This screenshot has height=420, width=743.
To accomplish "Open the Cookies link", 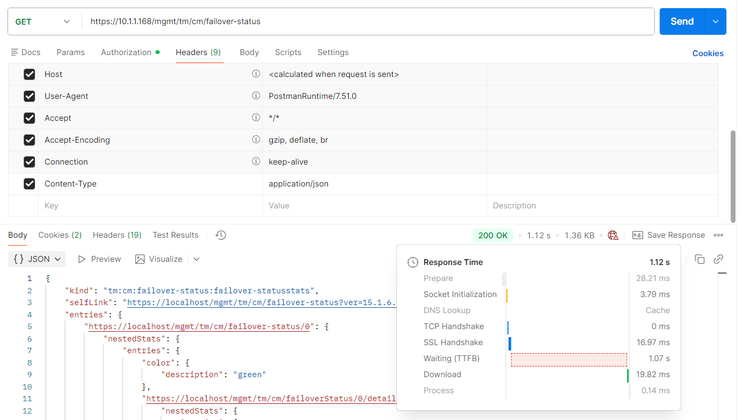I will coord(708,53).
